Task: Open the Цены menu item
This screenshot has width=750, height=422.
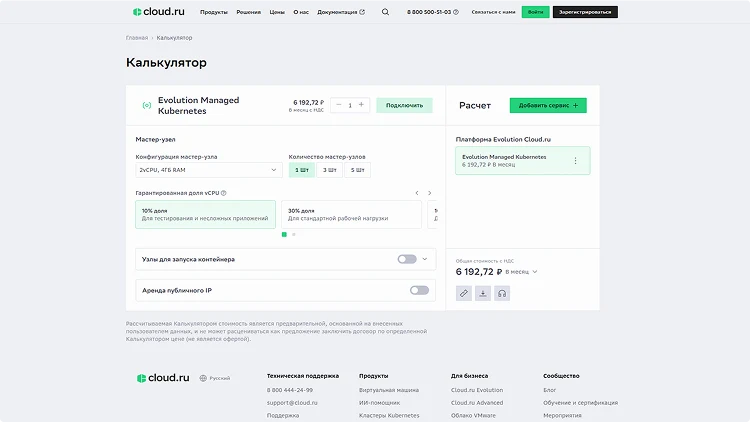Action: [277, 12]
